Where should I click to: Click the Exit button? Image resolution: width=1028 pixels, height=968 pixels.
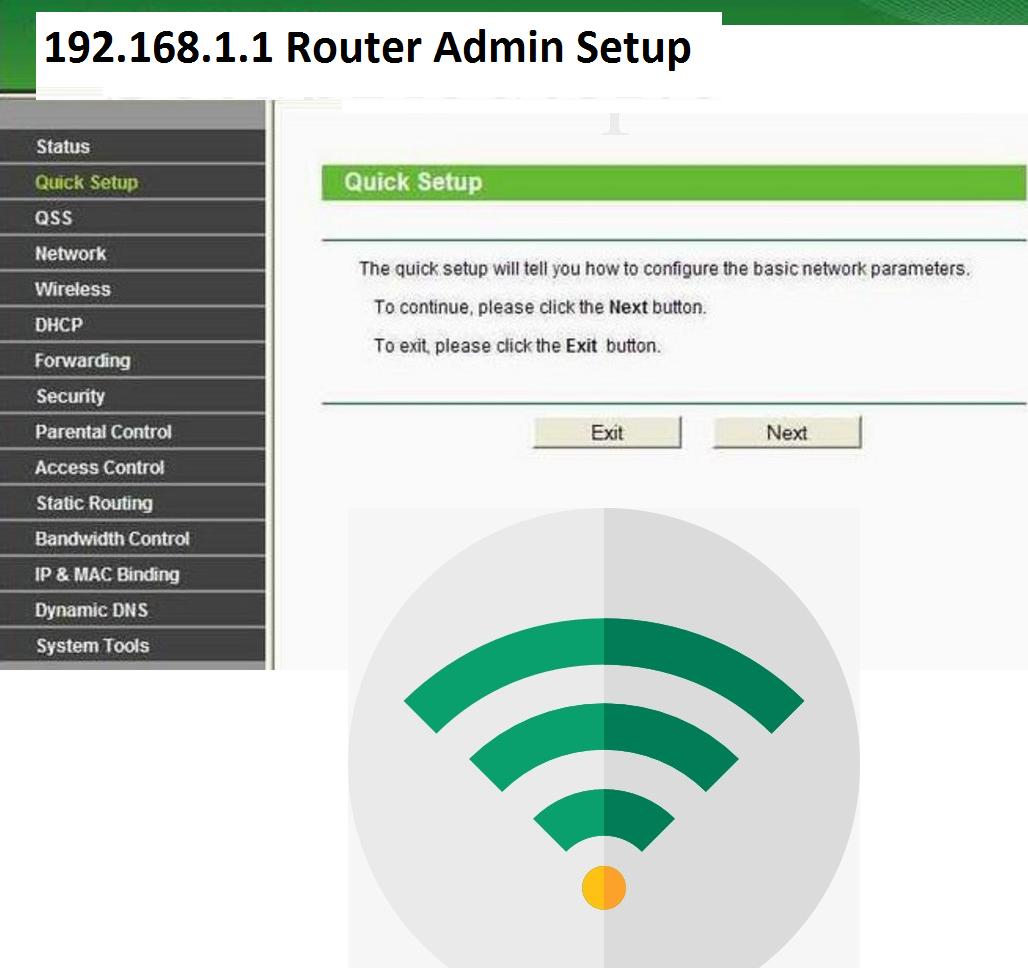click(x=607, y=433)
